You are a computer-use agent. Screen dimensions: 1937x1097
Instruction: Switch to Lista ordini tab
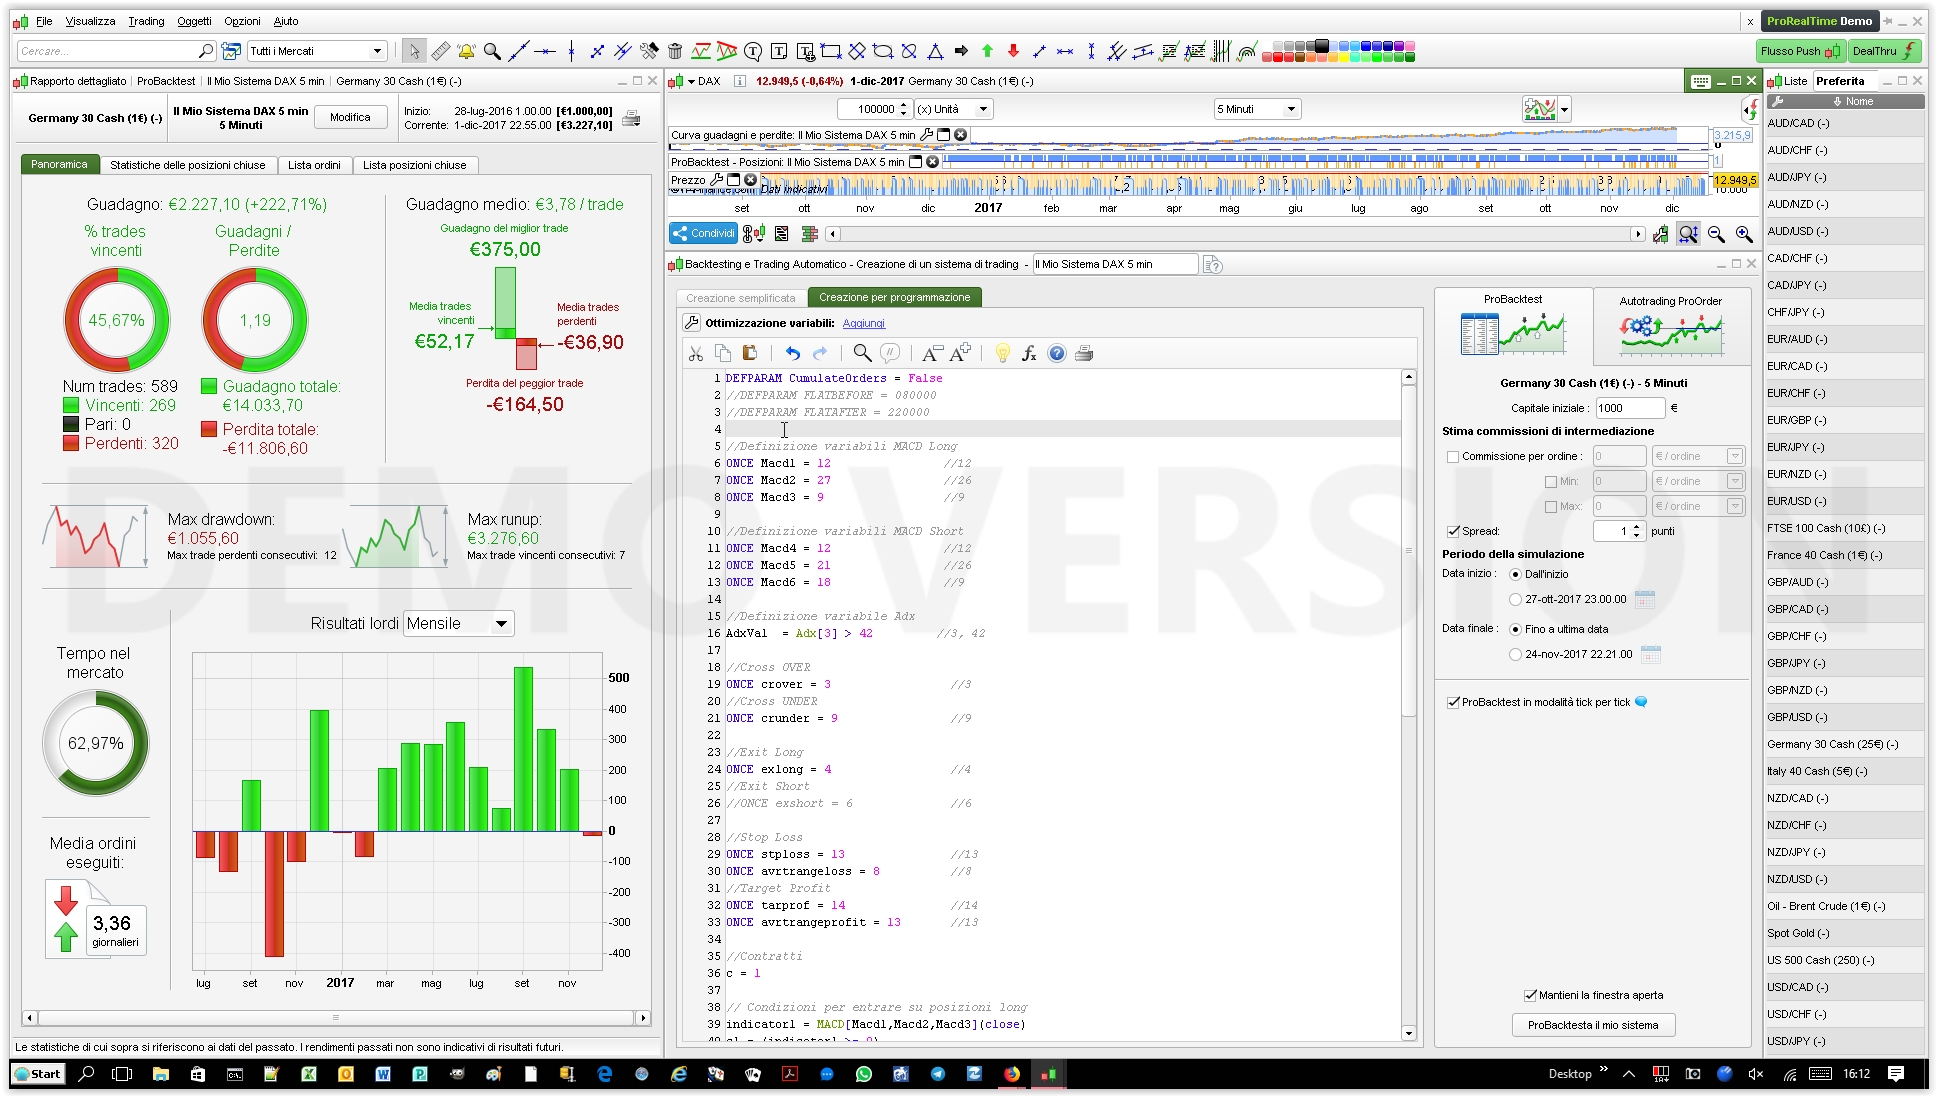pyautogui.click(x=314, y=165)
